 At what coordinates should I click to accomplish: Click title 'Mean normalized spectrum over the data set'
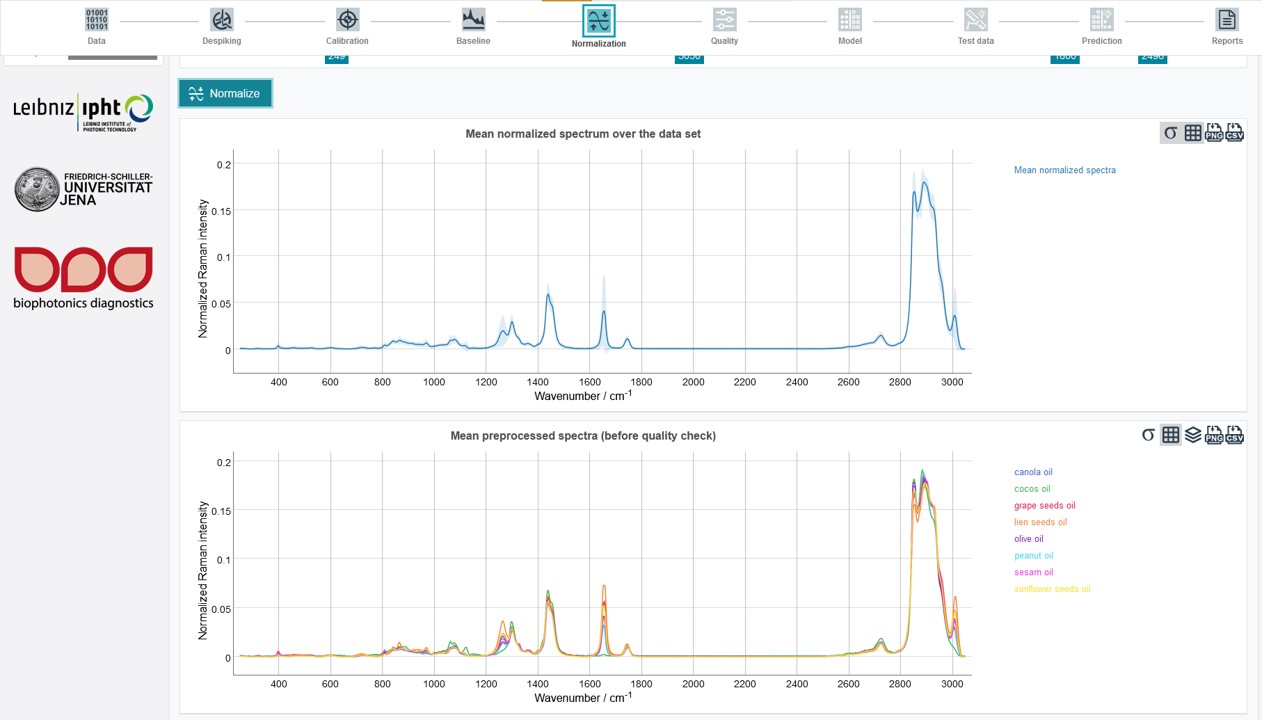pos(583,134)
